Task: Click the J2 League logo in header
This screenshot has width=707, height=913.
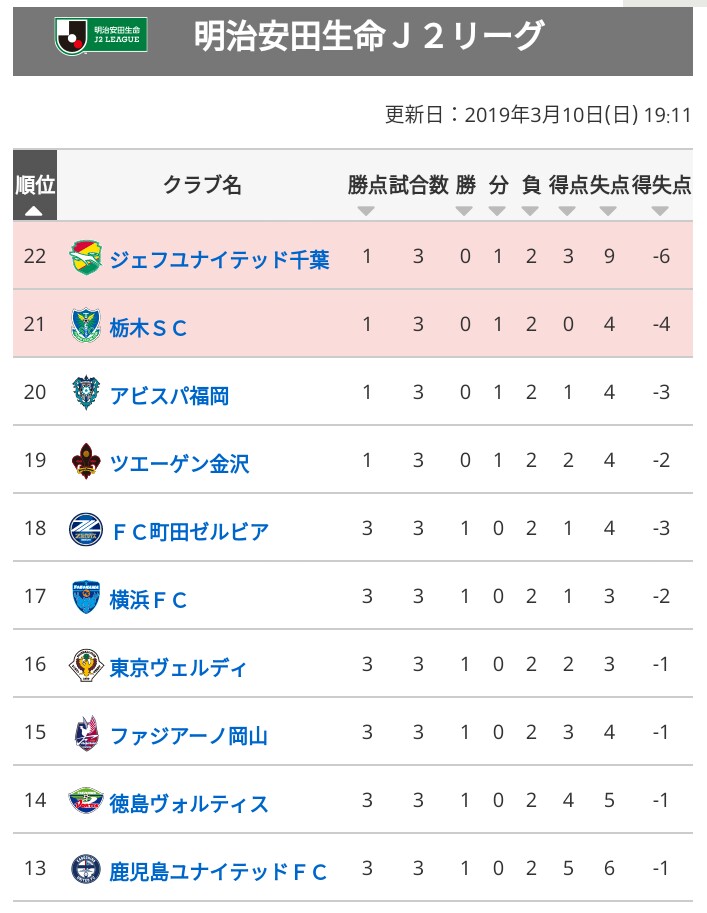Action: click(101, 37)
